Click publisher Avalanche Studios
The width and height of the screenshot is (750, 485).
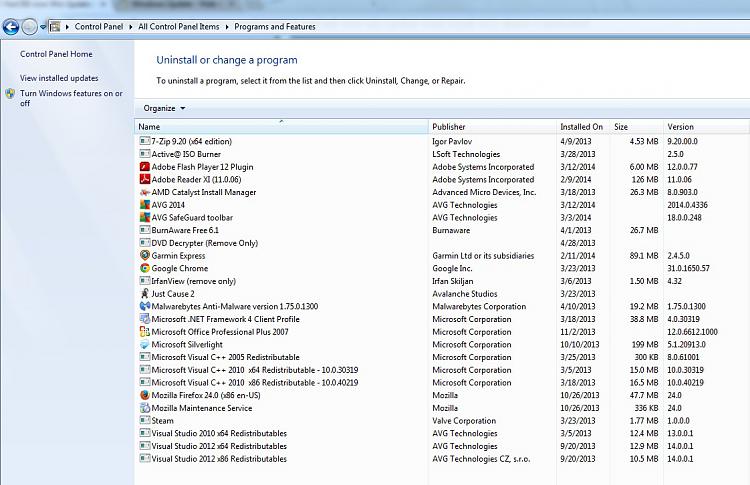click(465, 294)
